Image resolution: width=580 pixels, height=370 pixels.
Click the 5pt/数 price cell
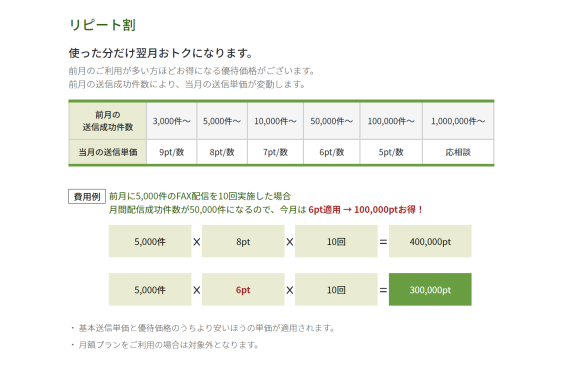(x=391, y=152)
